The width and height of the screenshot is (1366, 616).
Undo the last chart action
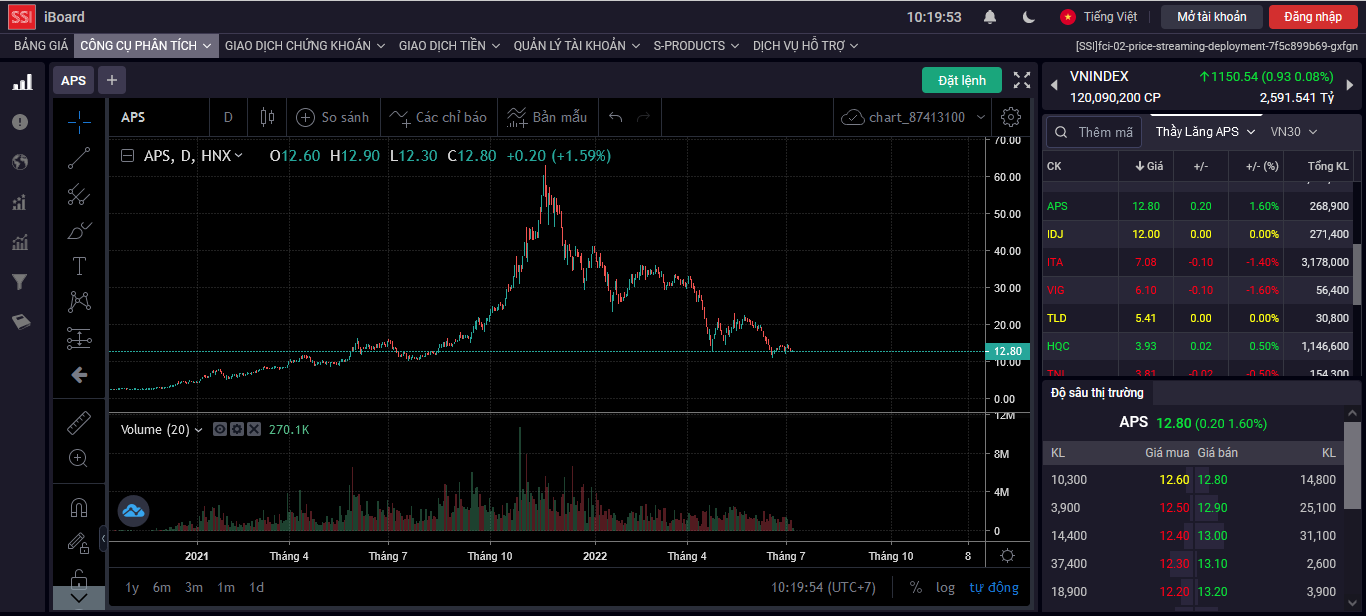[x=615, y=117]
